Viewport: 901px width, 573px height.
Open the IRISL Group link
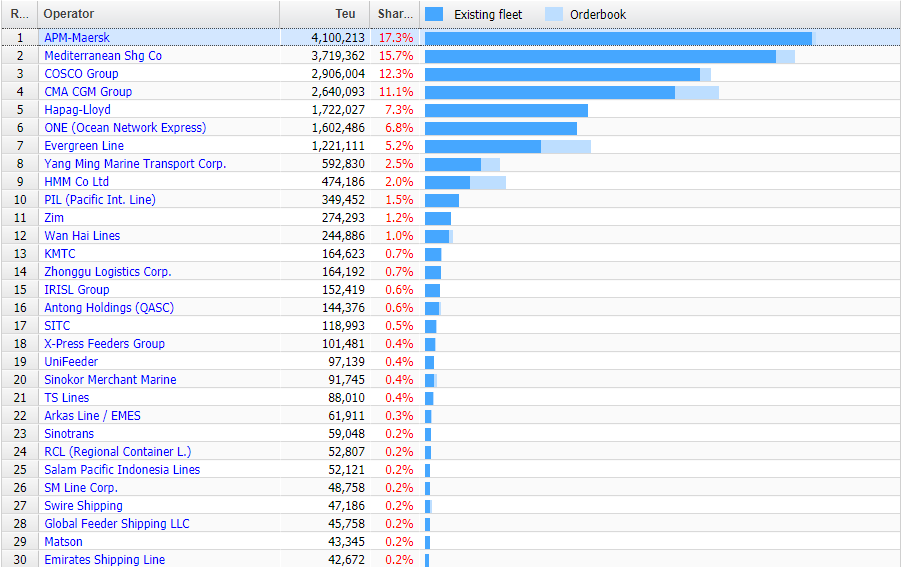pyautogui.click(x=76, y=290)
